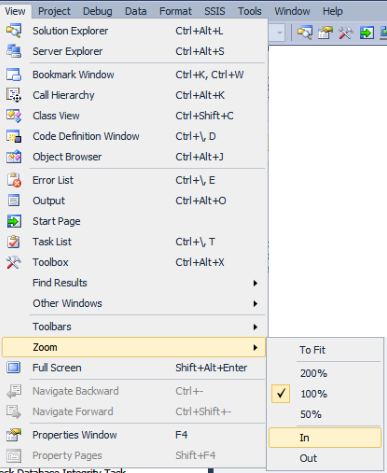The width and height of the screenshot is (387, 473).
Task: Open the Project menu
Action: (54, 11)
